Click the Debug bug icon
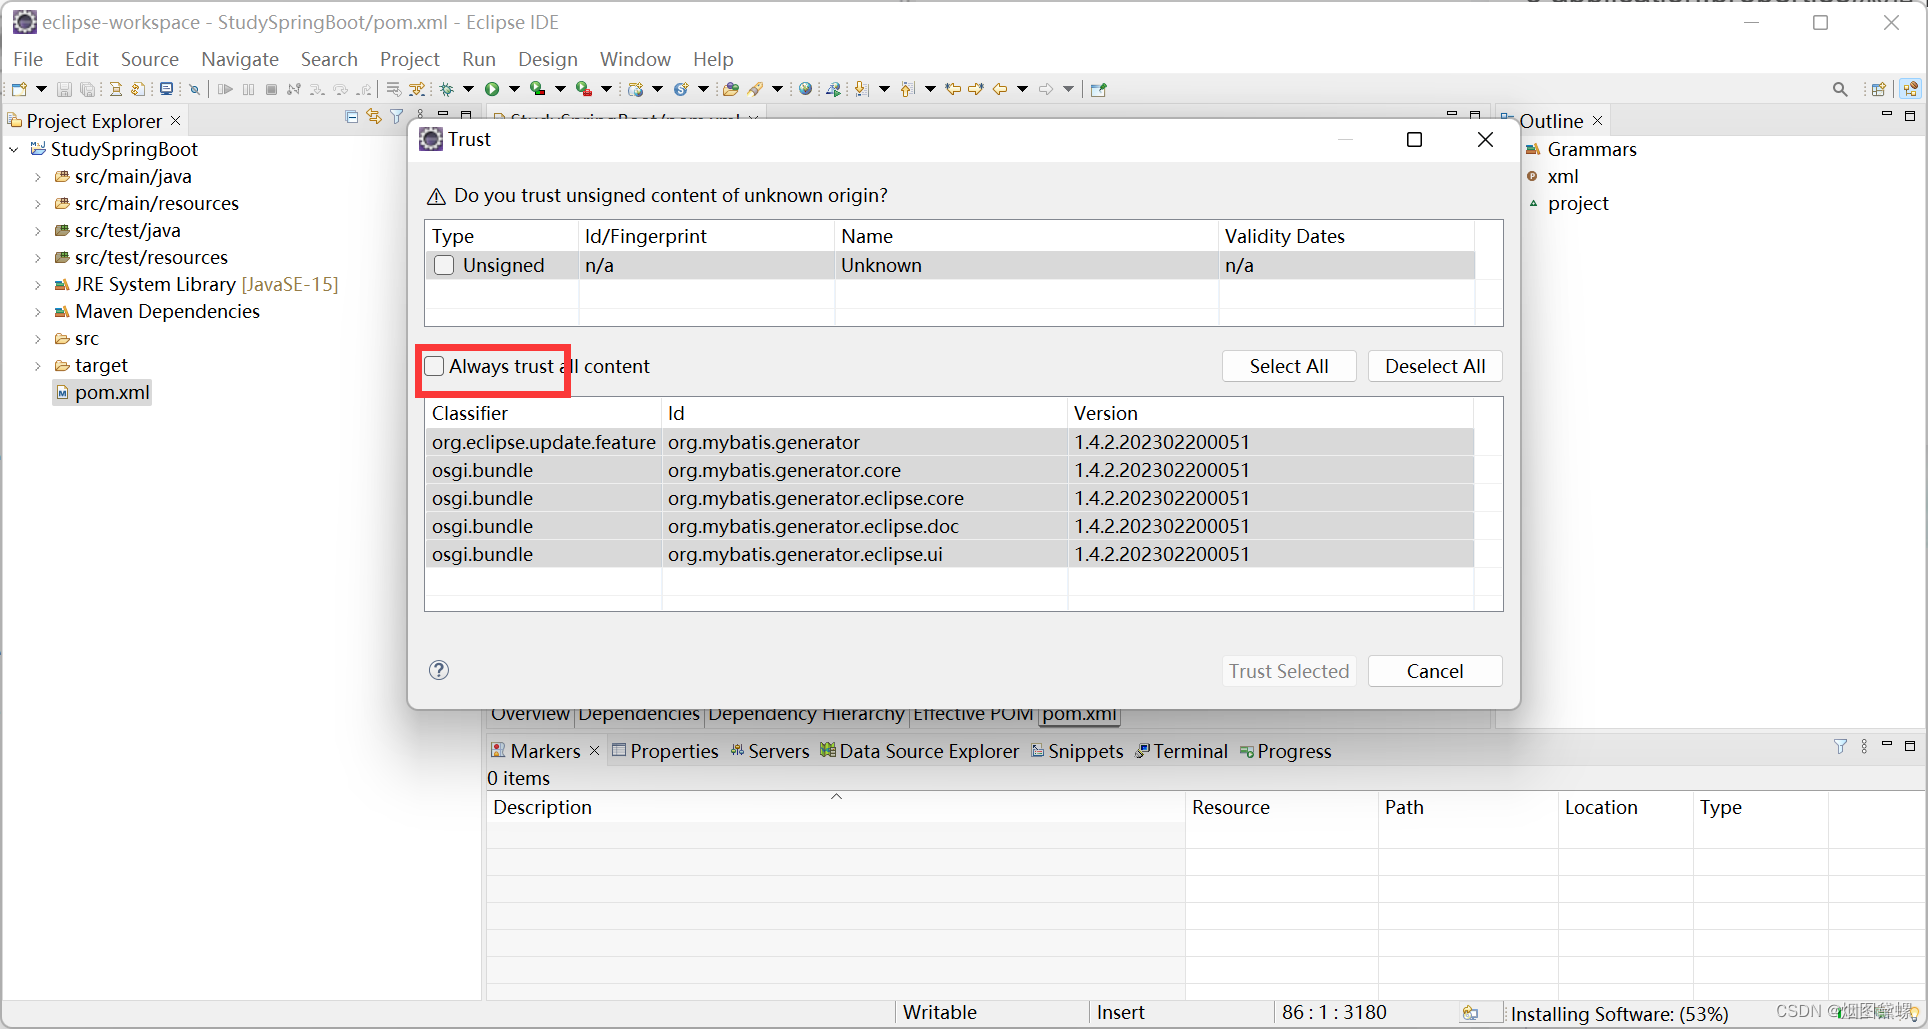The height and width of the screenshot is (1029, 1928). point(447,89)
